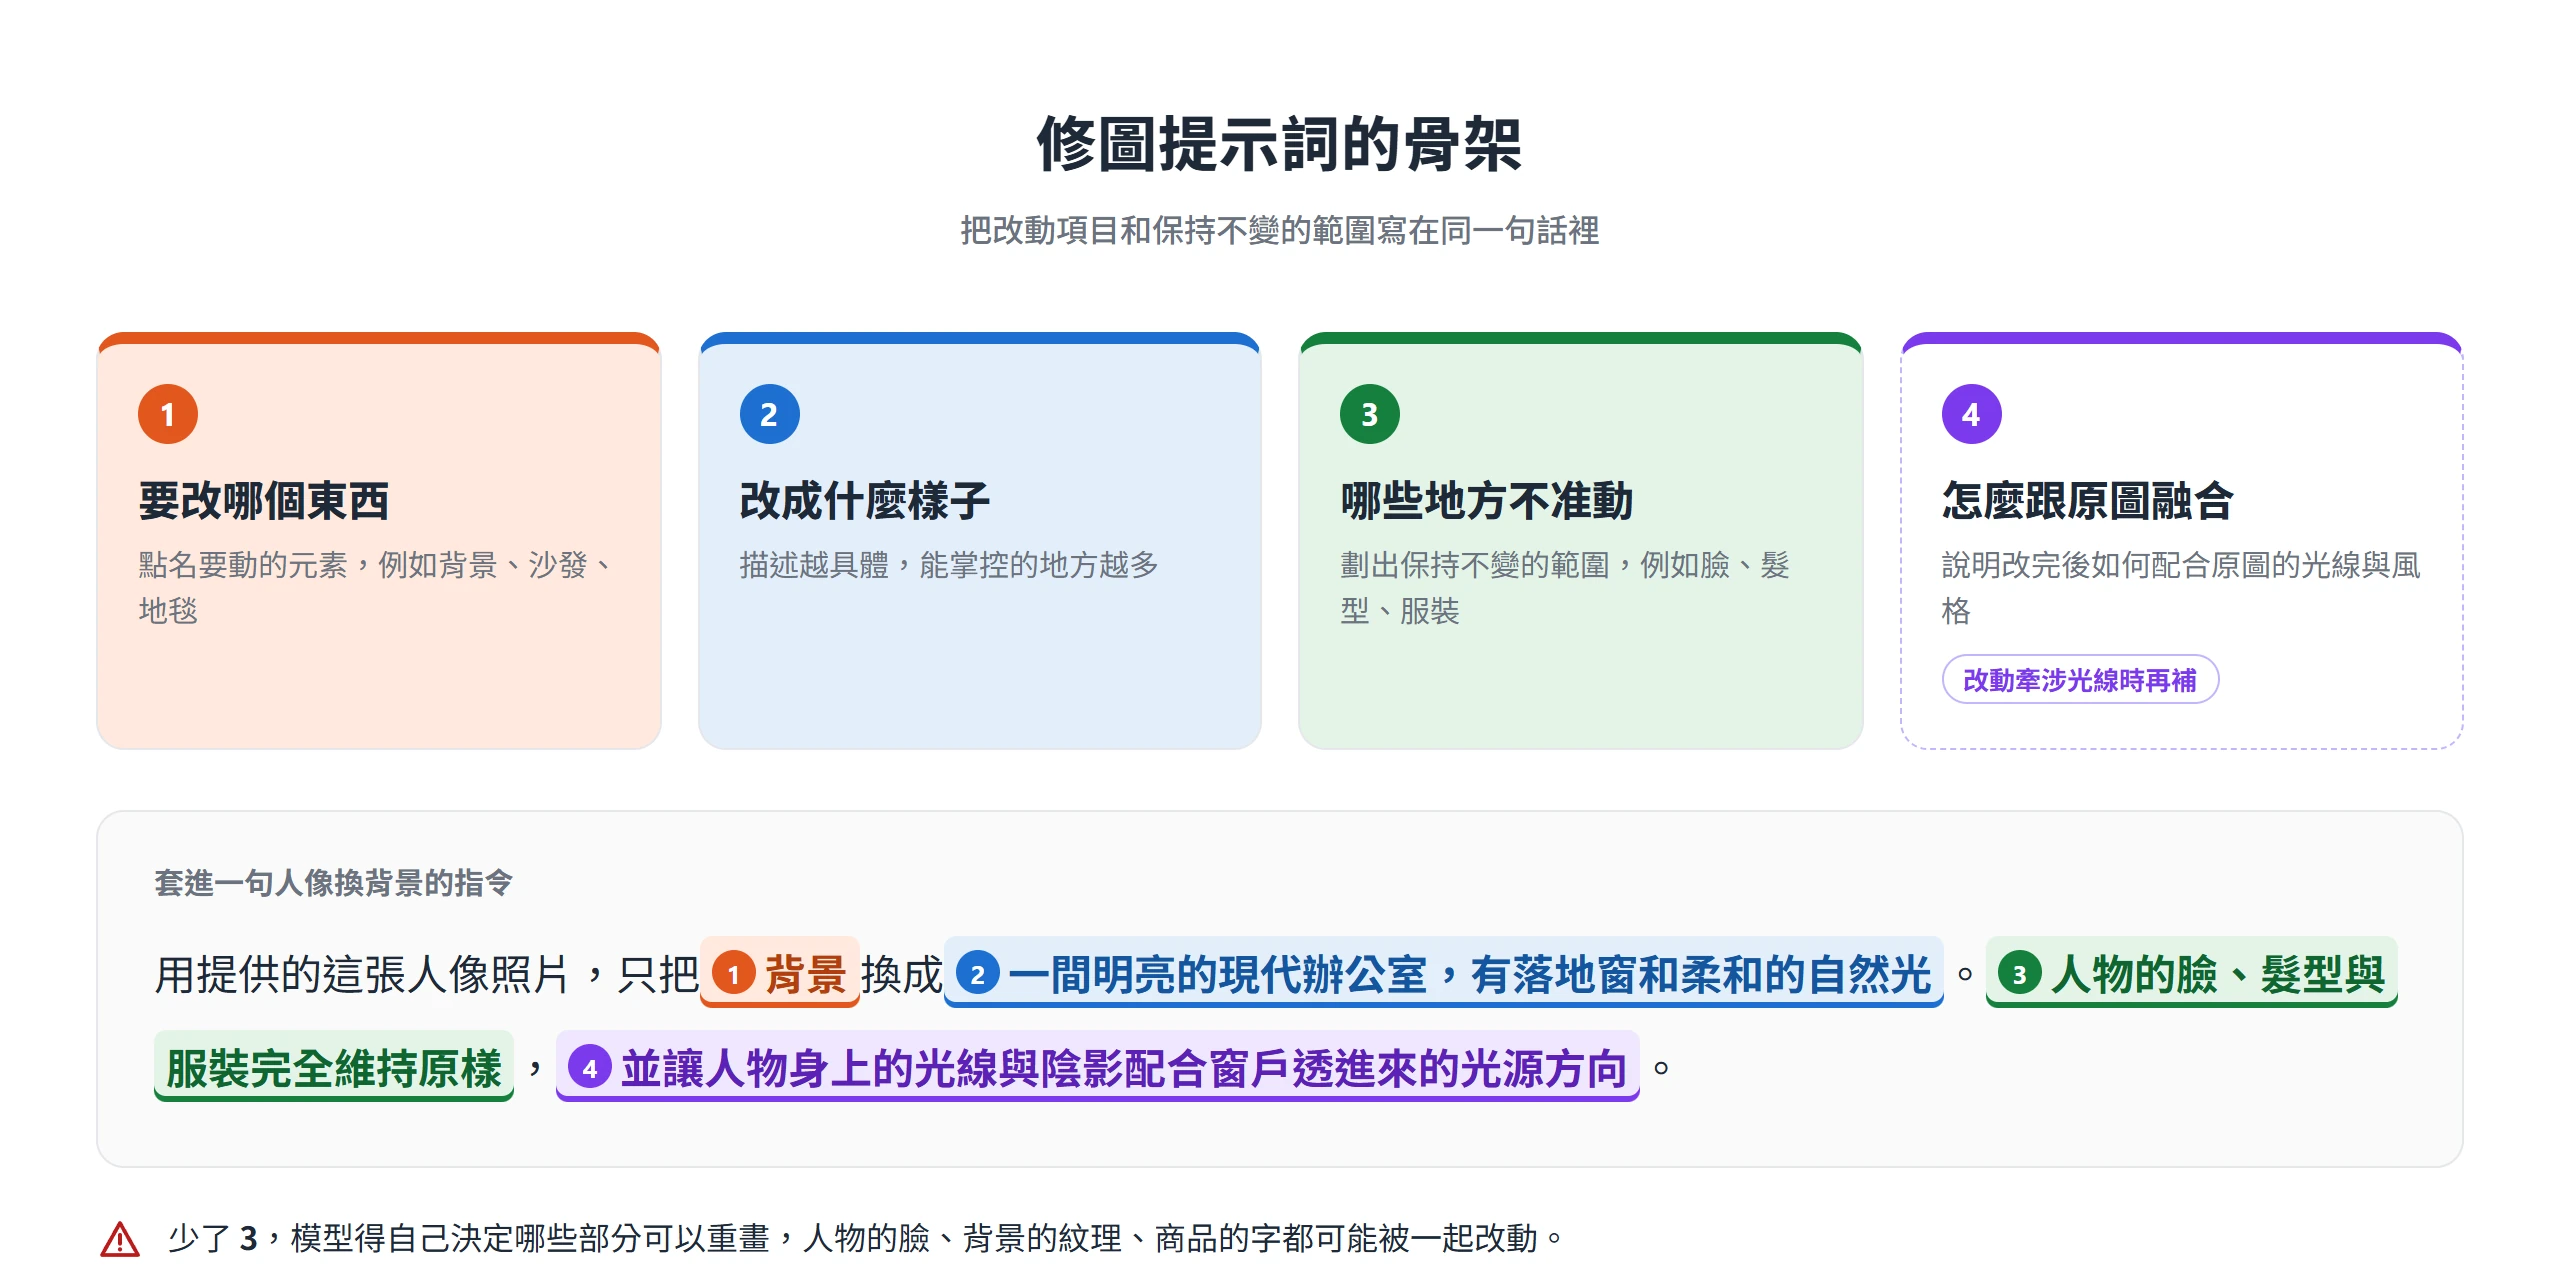Click the small 3 badge before 人物的臉
The height and width of the screenshot is (1281, 2560).
[x=2019, y=974]
